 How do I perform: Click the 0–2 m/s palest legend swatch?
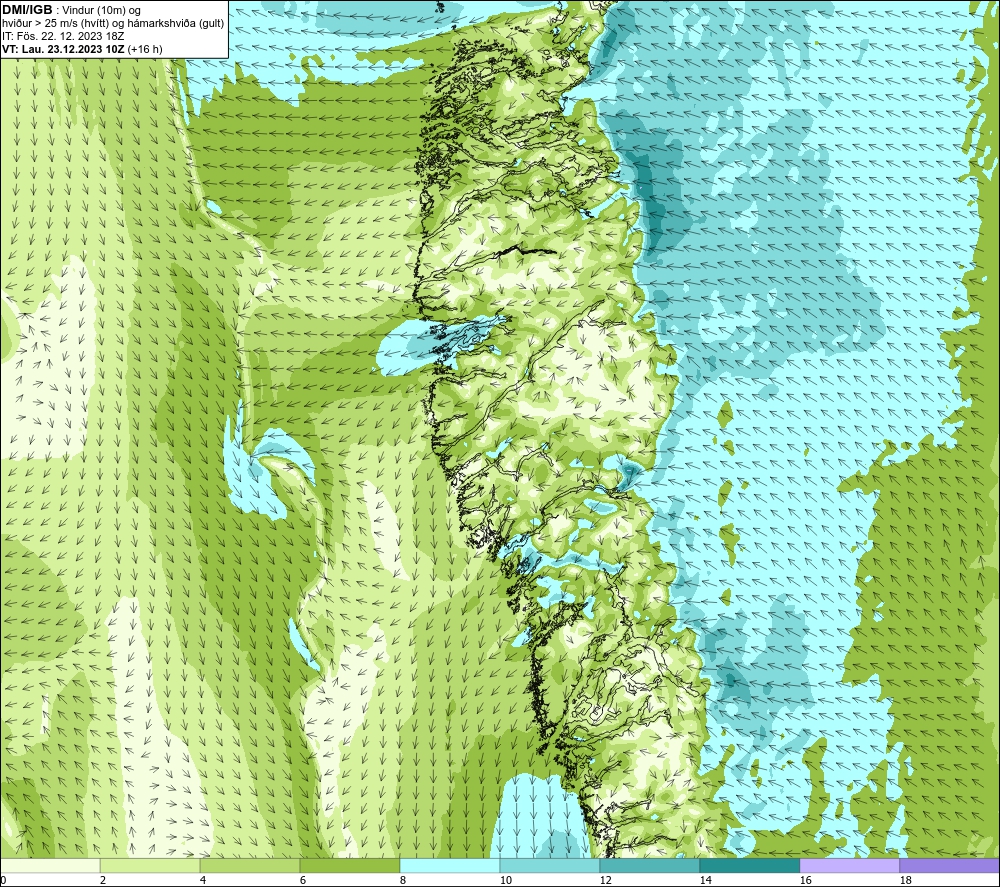50,865
